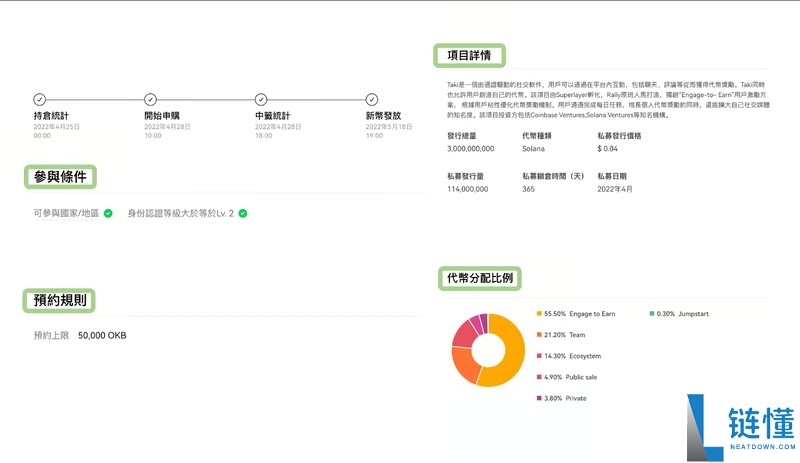800x463 pixels.
Task: Click the 私募鎖倉時間(天) label
Action: click(553, 176)
